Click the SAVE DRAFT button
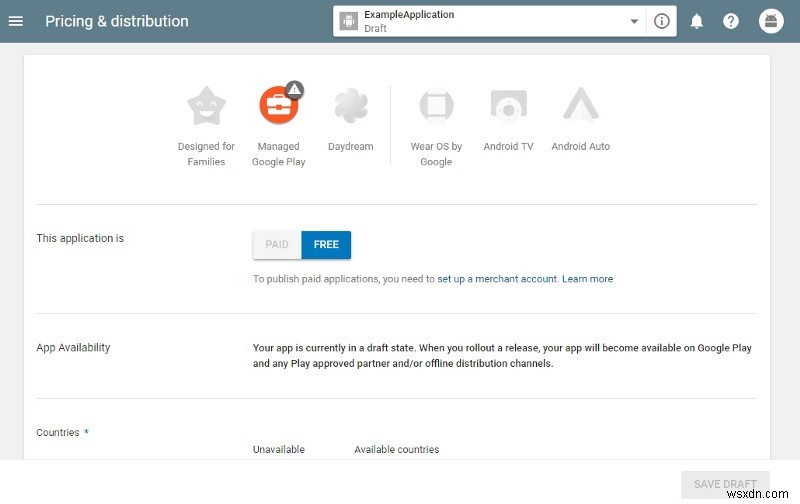 tap(725, 484)
